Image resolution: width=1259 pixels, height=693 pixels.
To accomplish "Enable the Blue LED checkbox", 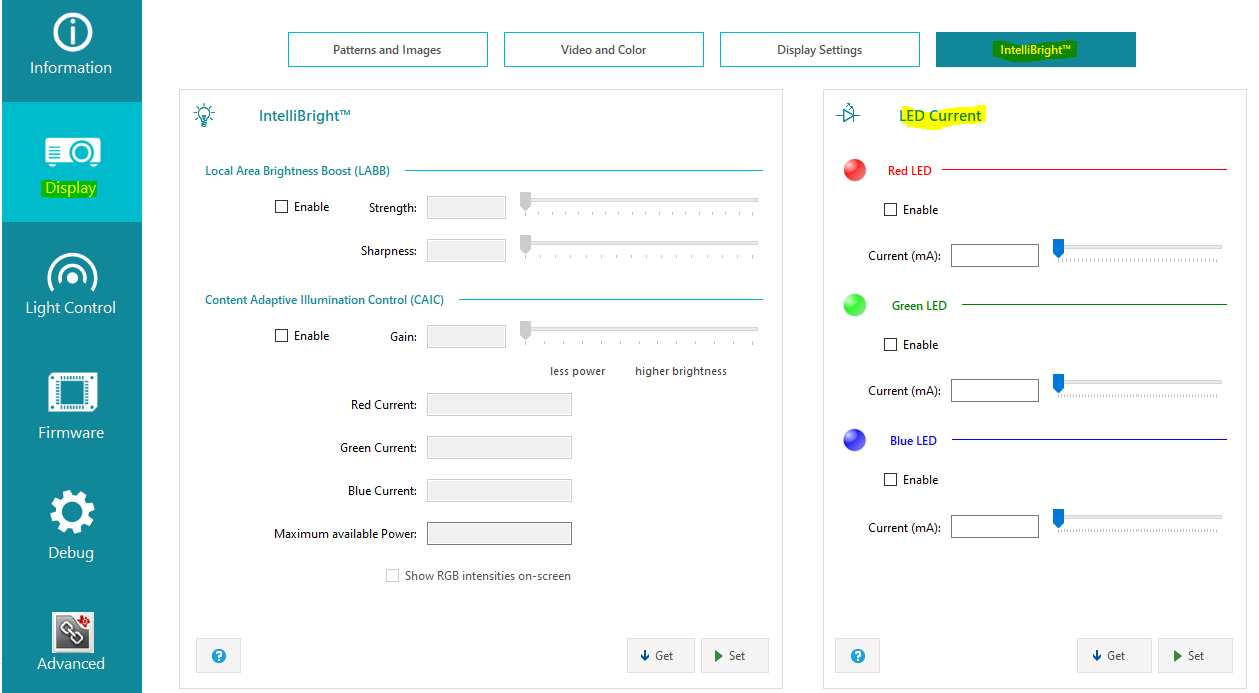I will click(x=890, y=480).
